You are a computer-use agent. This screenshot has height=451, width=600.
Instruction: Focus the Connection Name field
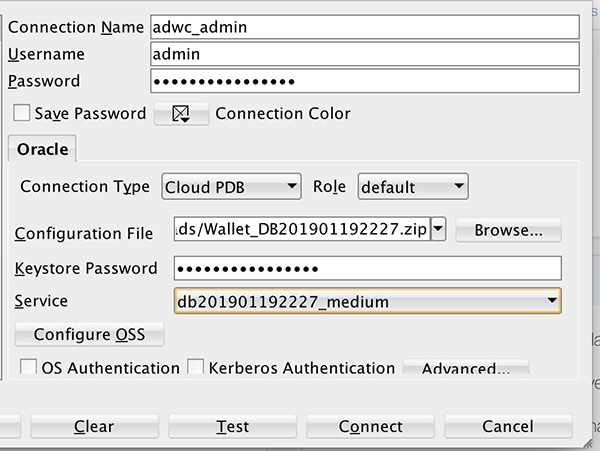click(364, 27)
